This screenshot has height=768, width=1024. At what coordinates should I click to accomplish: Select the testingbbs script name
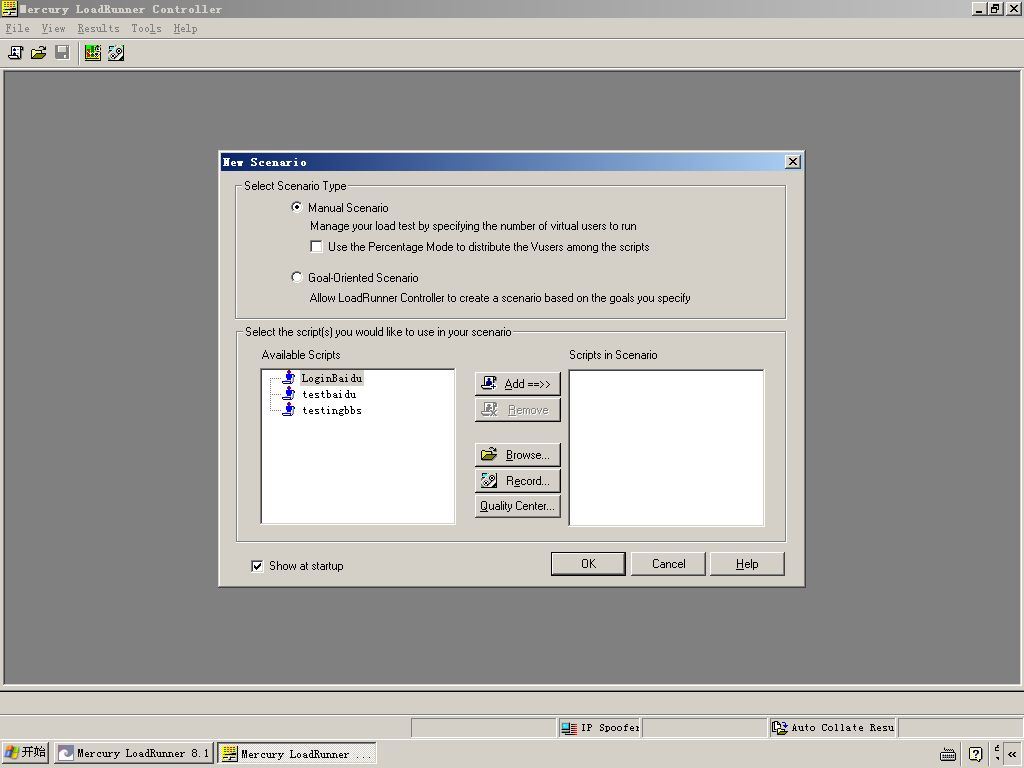click(x=332, y=411)
